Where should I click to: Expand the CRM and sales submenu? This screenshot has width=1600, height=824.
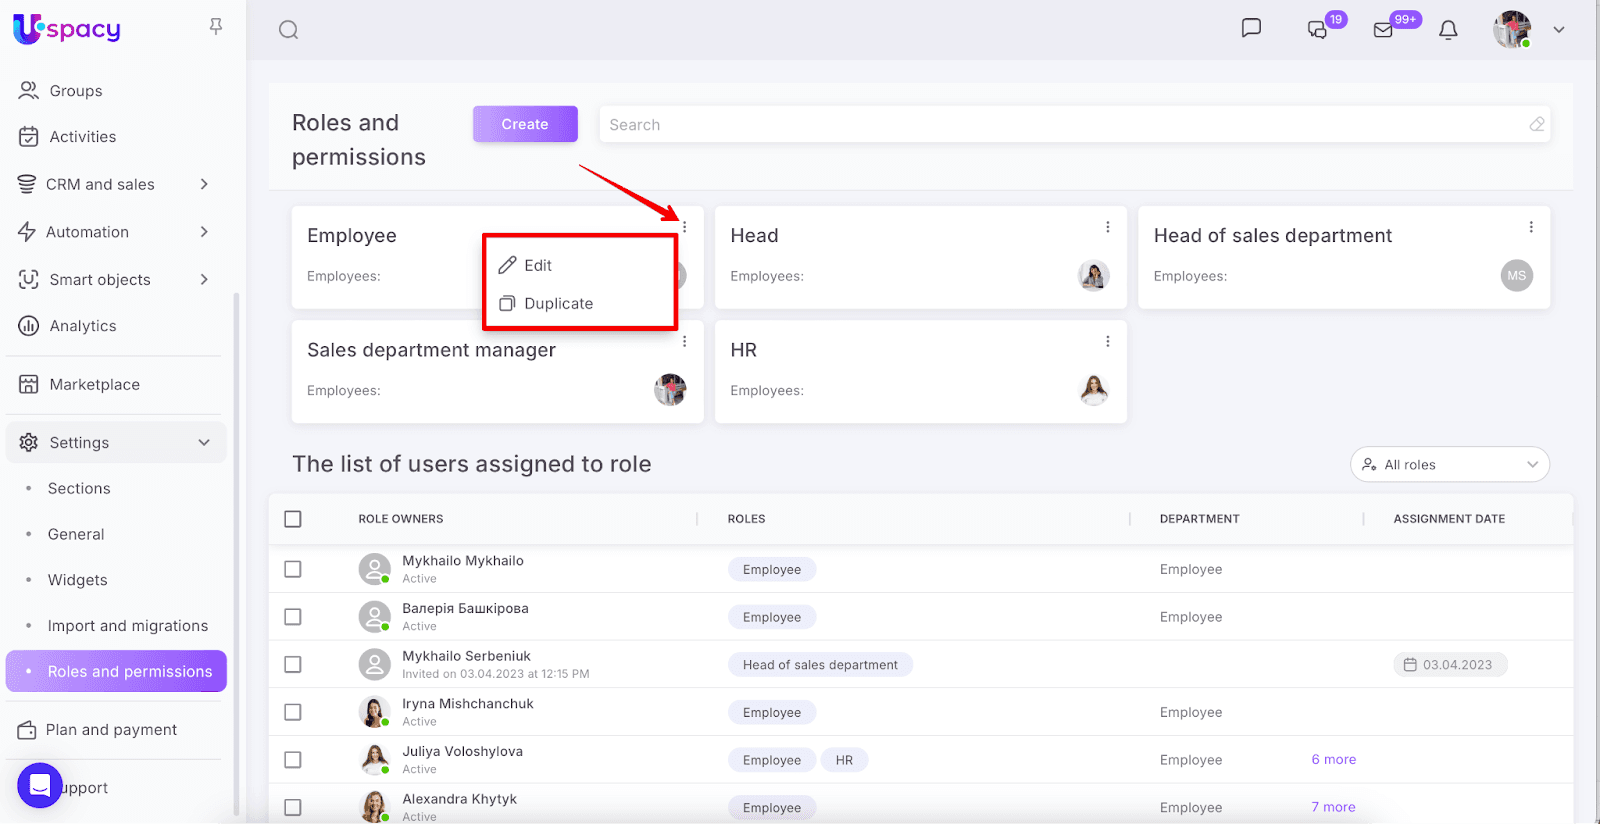[x=204, y=184]
